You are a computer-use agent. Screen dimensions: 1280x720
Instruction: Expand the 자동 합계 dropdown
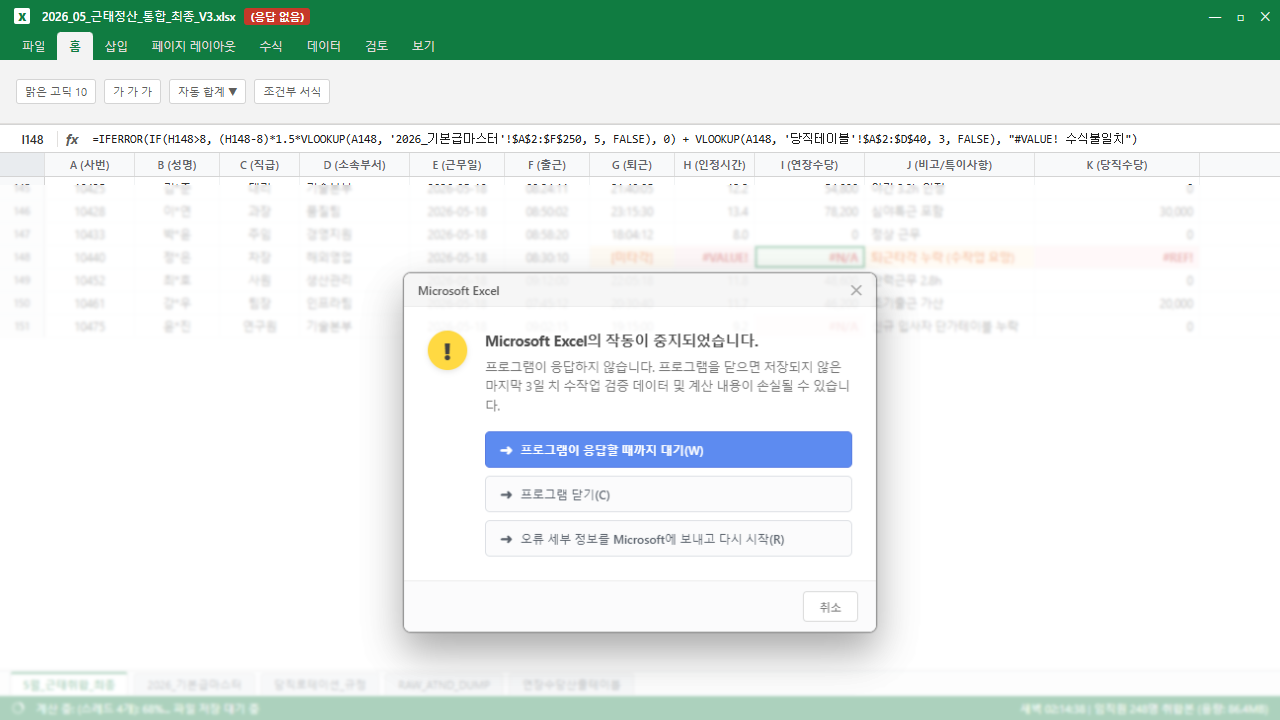[208, 91]
